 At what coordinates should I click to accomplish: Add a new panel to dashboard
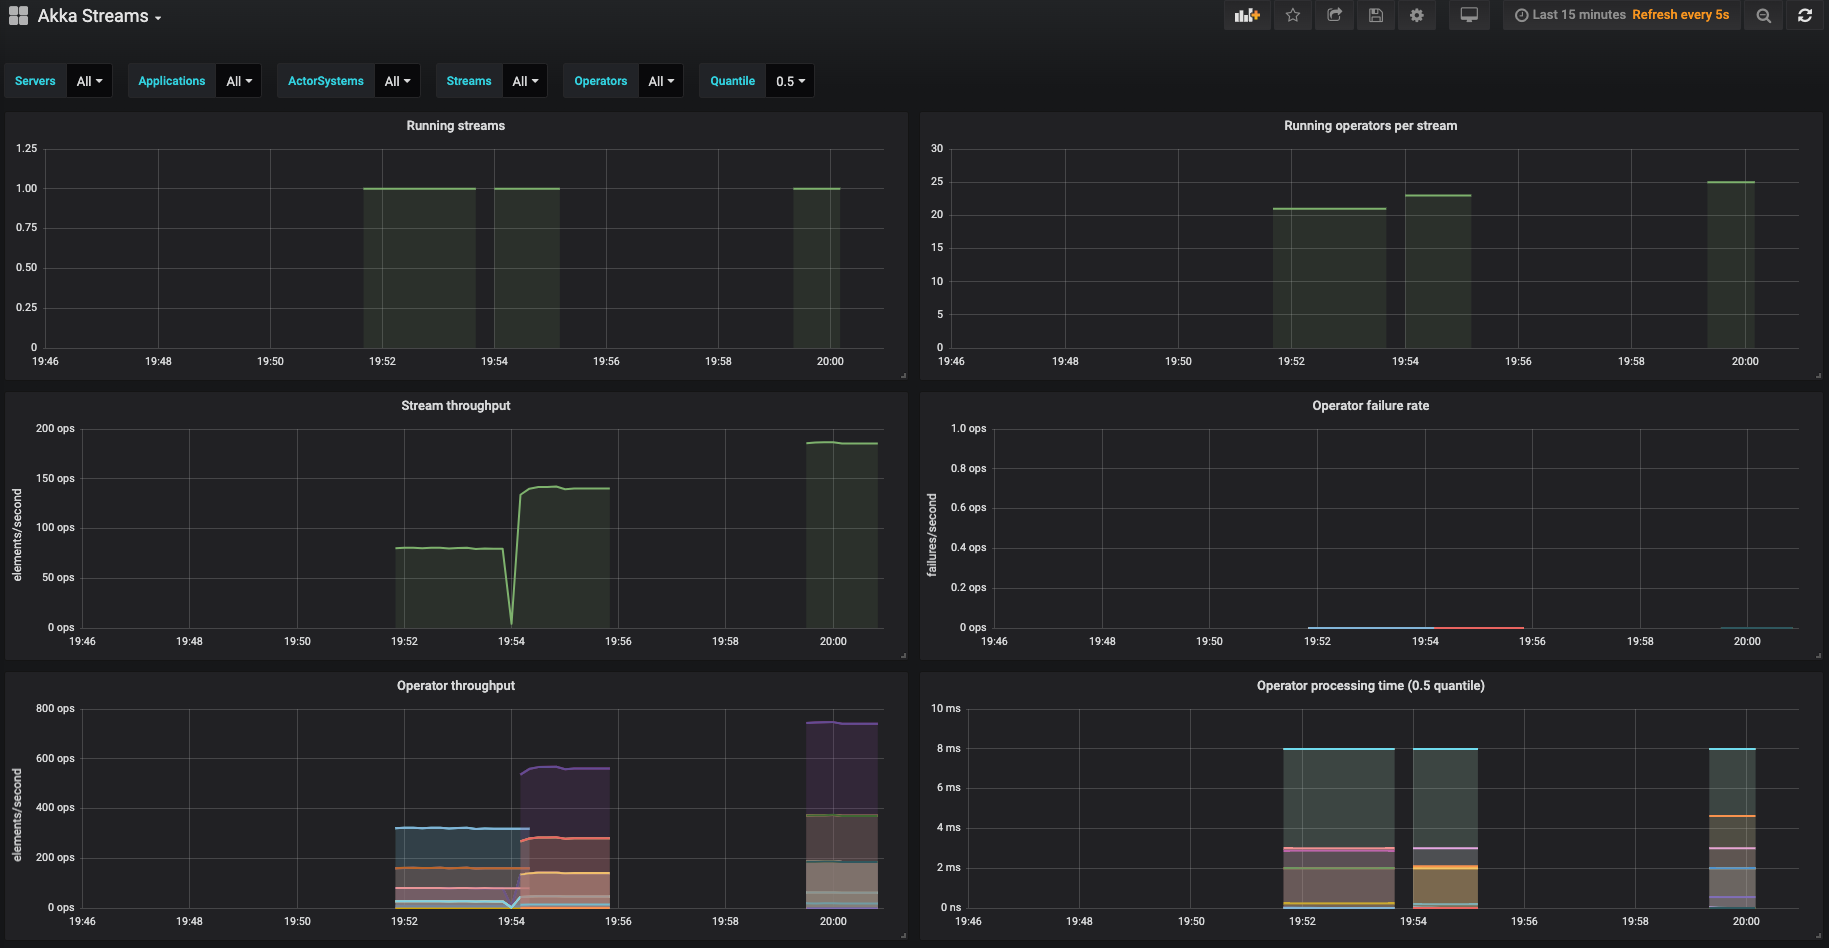pyautogui.click(x=1247, y=15)
